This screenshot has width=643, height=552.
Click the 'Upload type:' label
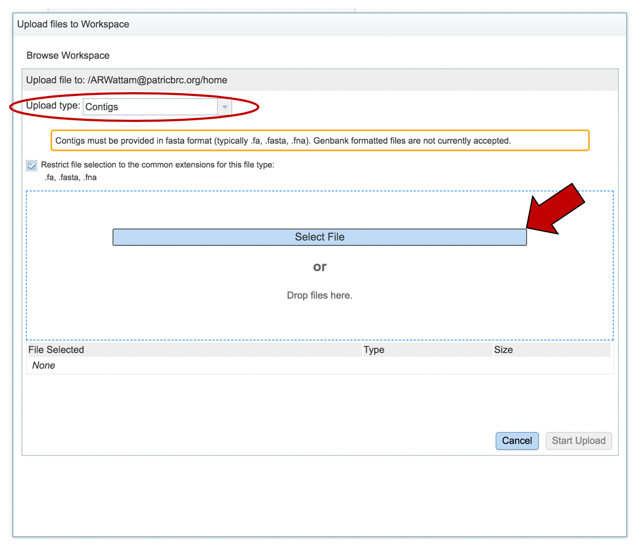[53, 106]
